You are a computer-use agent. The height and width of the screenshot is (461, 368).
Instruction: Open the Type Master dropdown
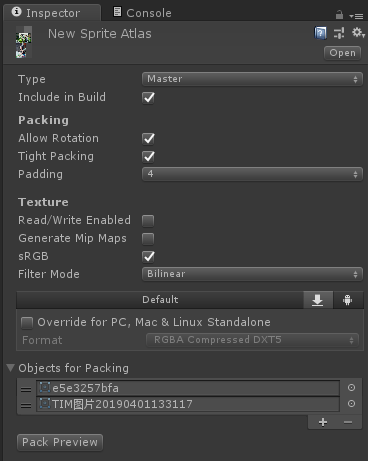tap(252, 79)
